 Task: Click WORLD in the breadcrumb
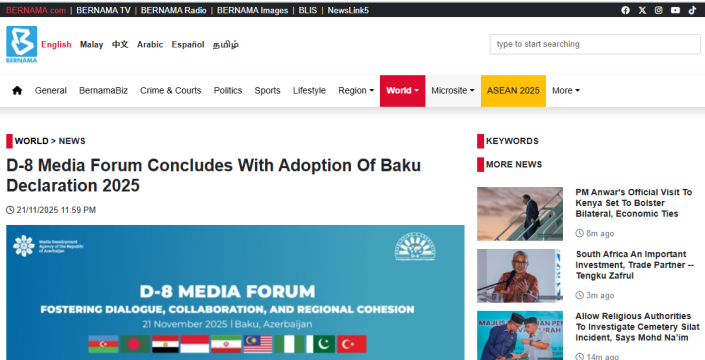tap(31, 141)
